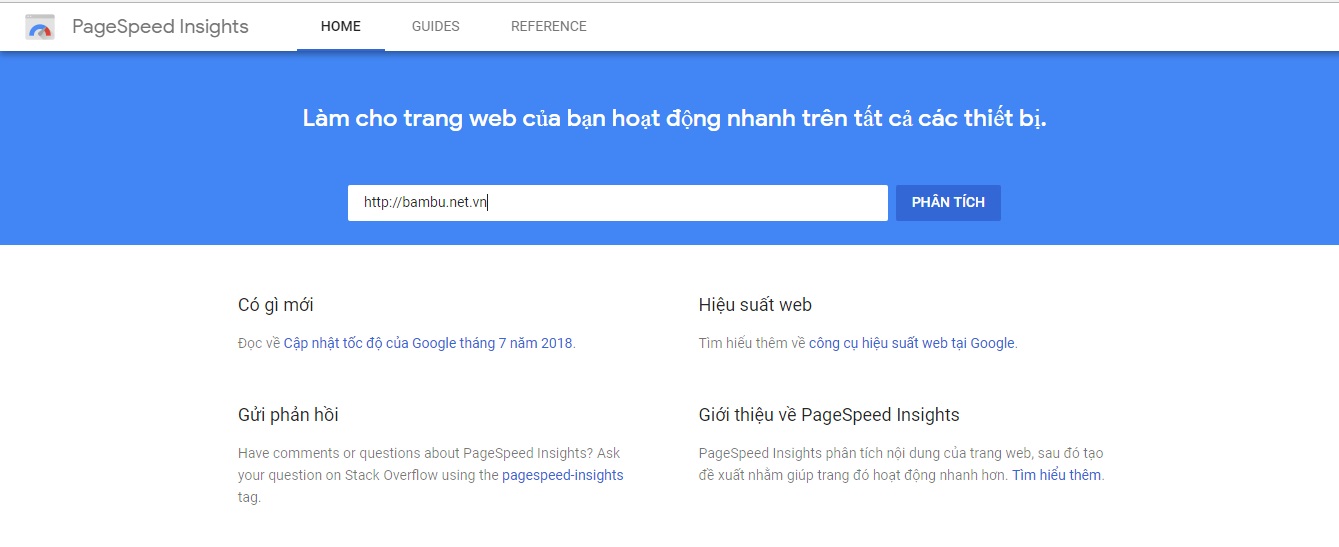Click the Có gì mới heading
1339x547 pixels.
276,305
